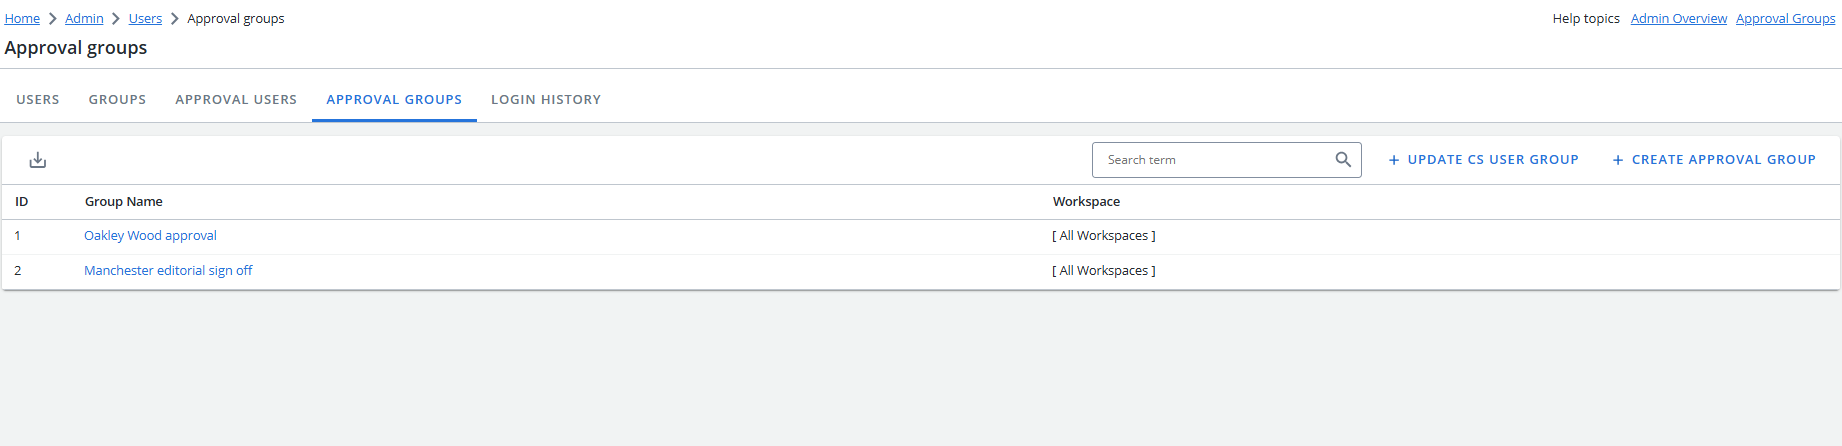The width and height of the screenshot is (1842, 446).
Task: Select the Approval Users tab
Action: (x=236, y=100)
